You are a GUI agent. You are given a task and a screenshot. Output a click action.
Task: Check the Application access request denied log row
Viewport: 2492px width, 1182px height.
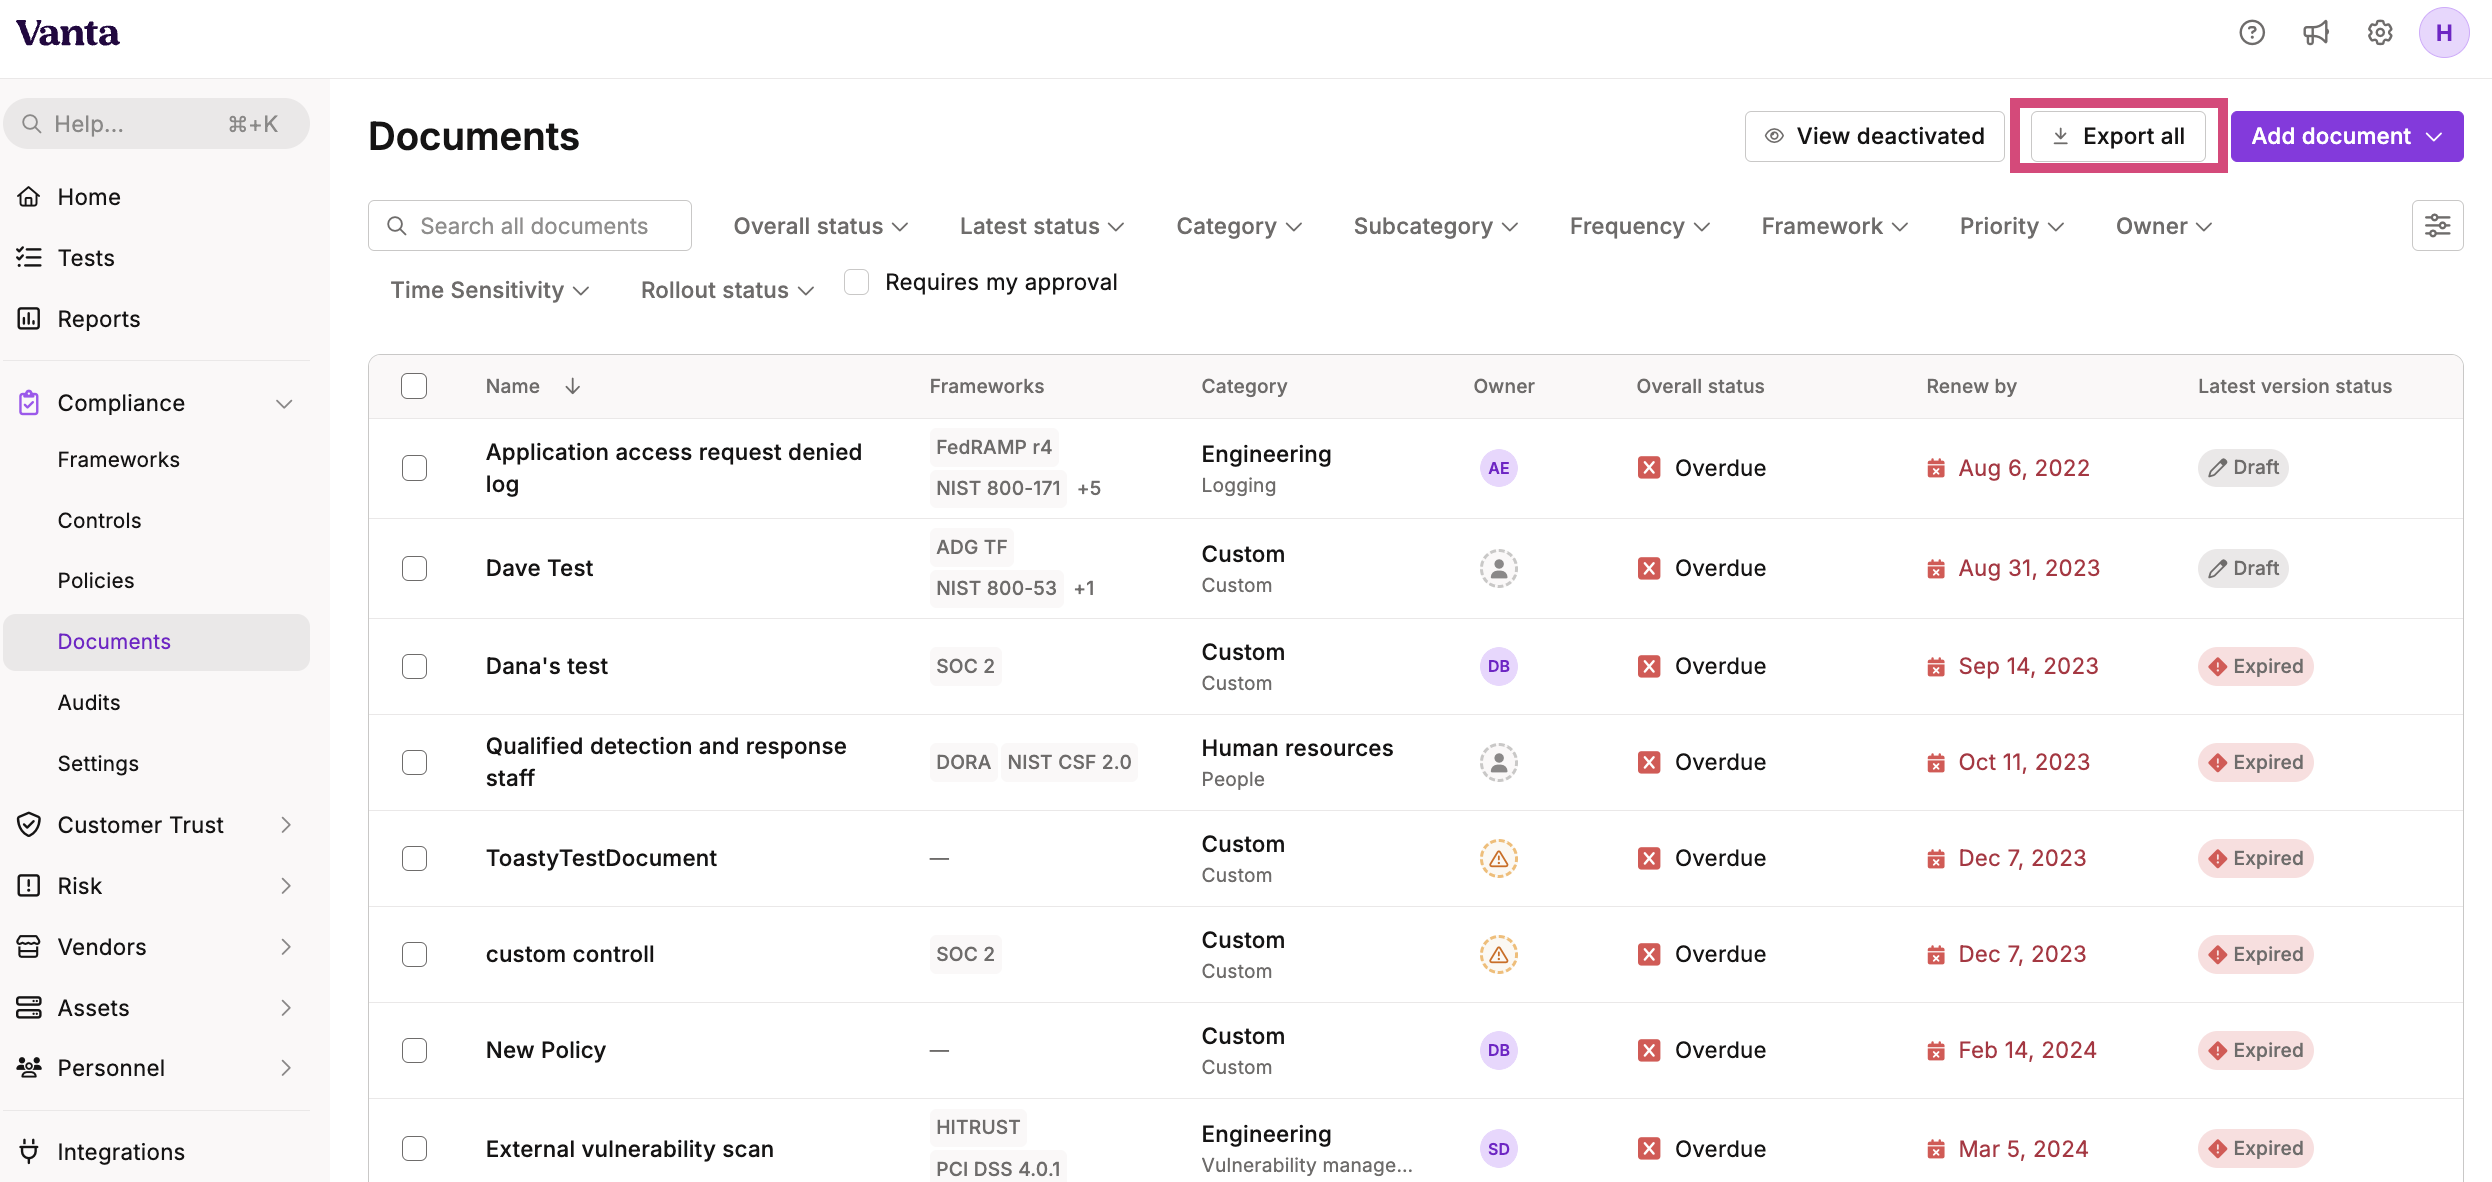414,468
